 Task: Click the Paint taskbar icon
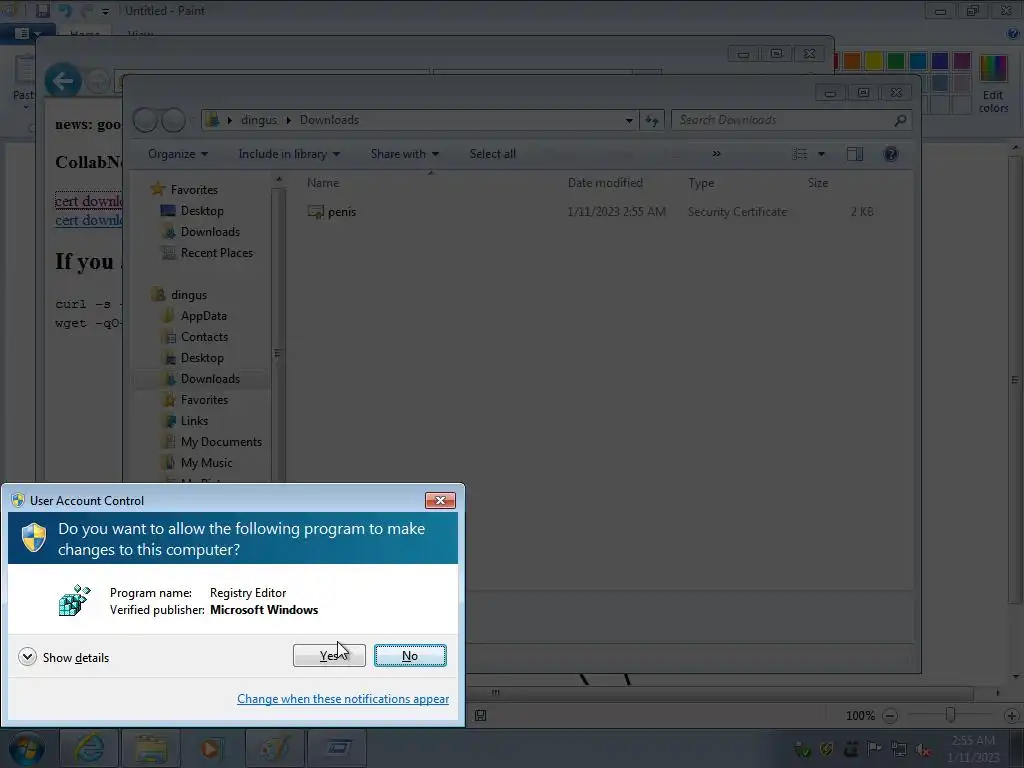click(x=274, y=748)
